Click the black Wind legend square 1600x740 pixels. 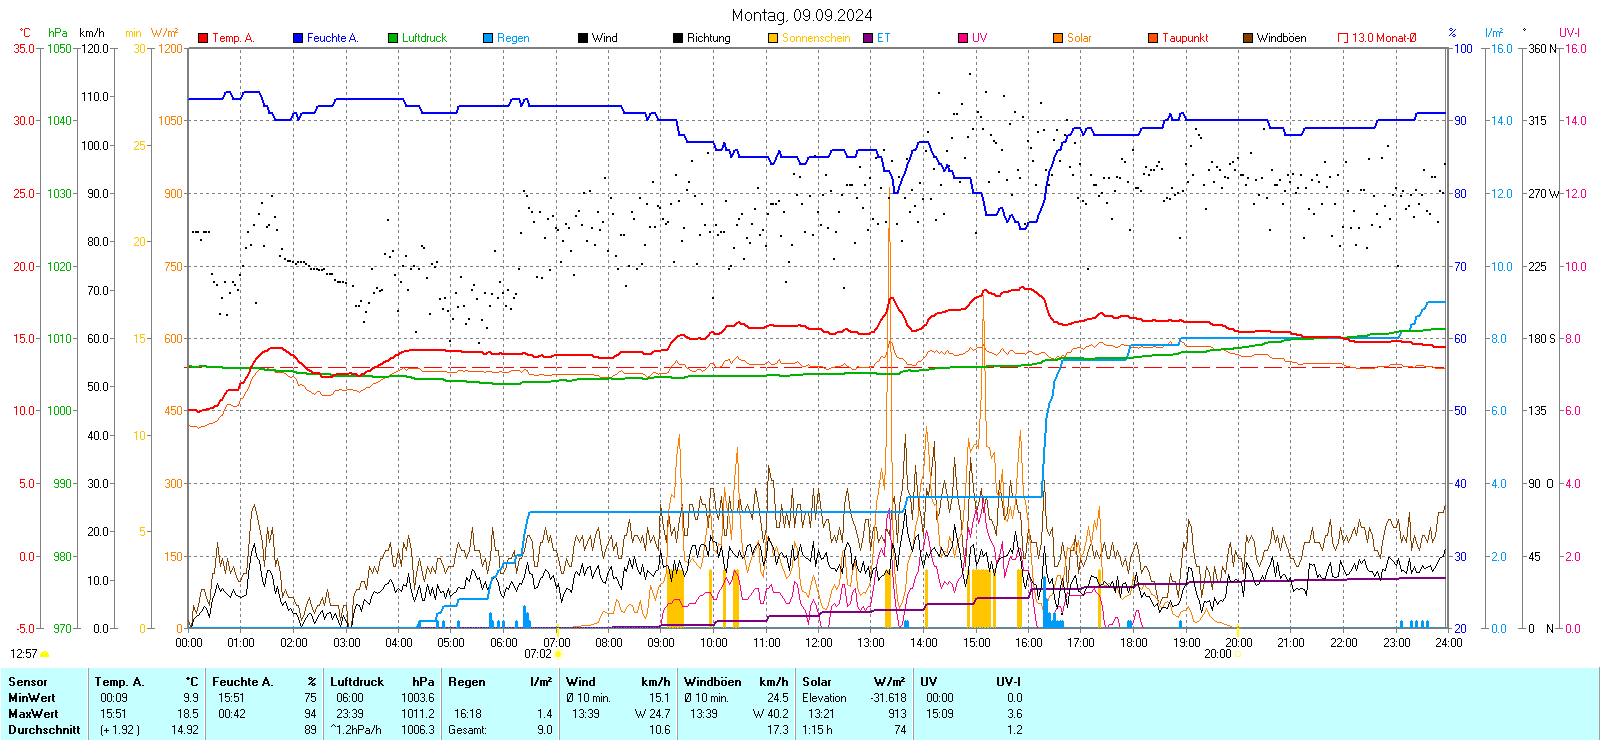pos(583,38)
